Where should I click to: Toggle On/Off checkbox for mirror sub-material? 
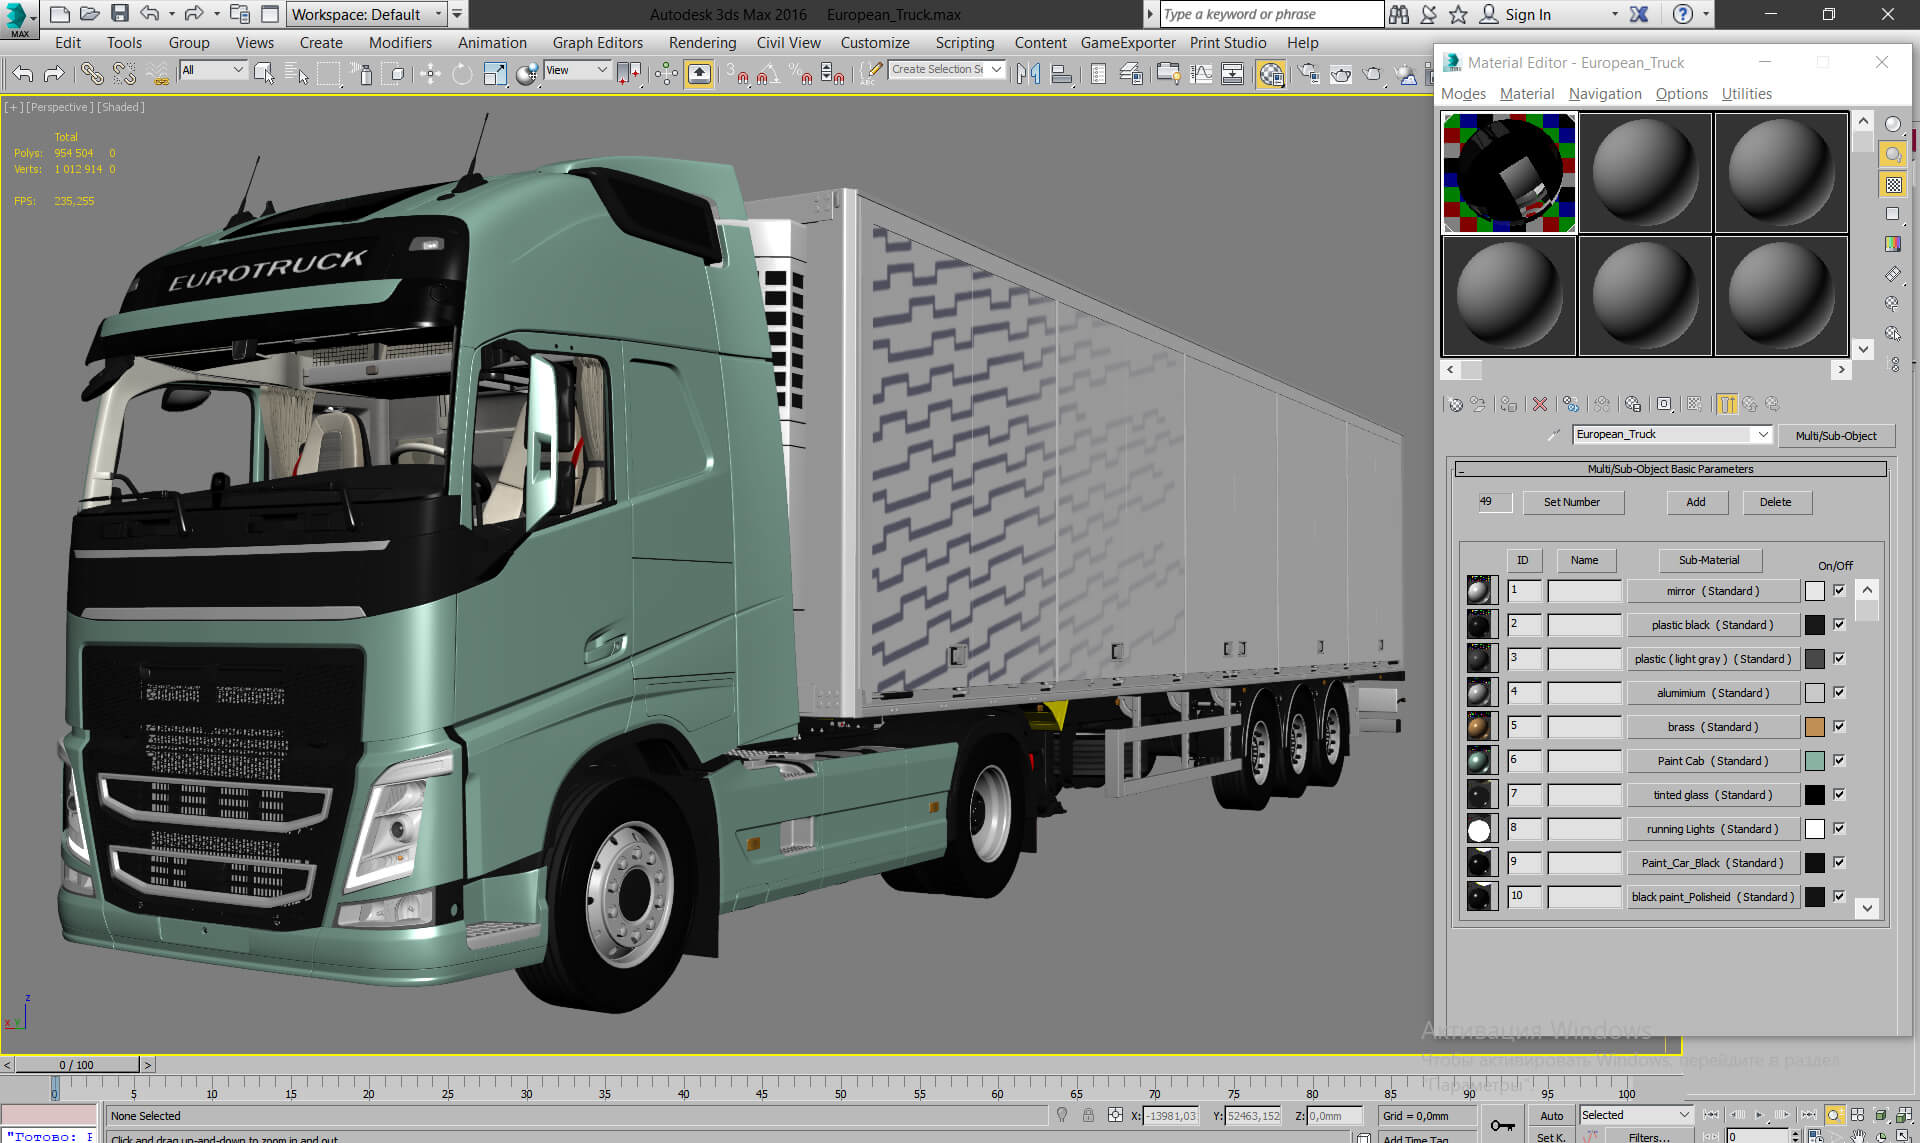click(1839, 591)
